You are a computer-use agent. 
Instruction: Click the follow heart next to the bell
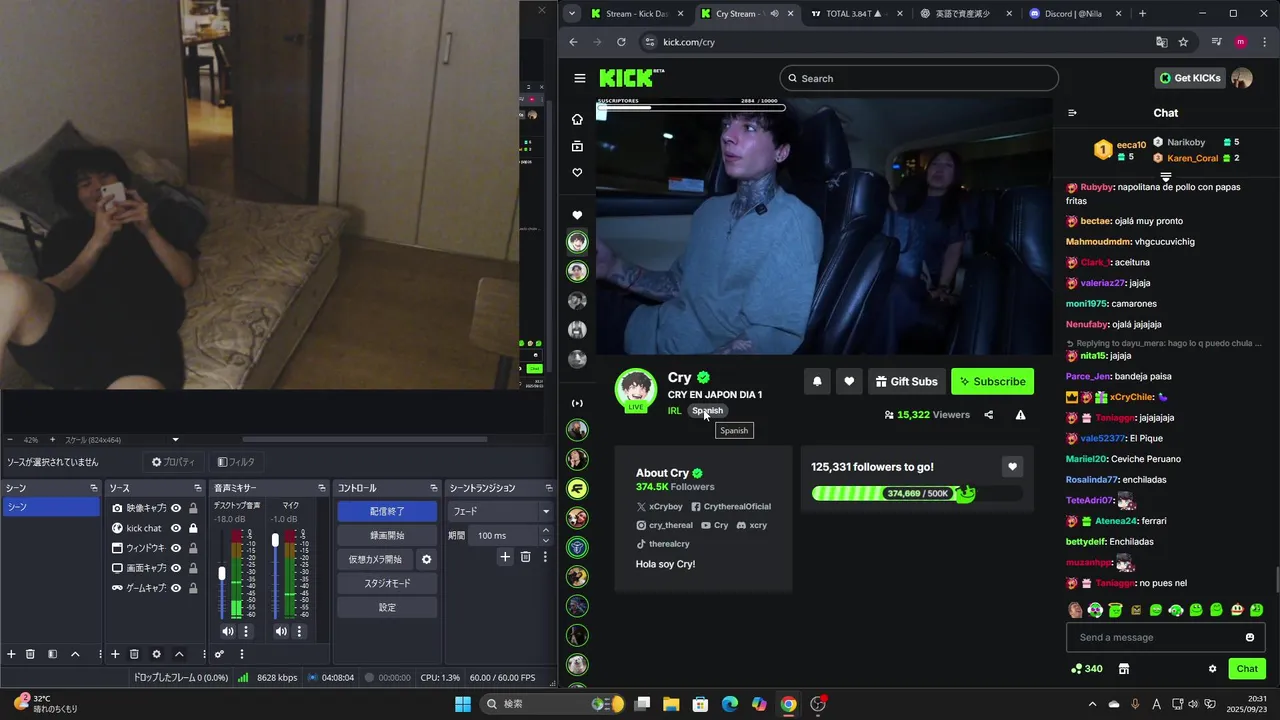(x=849, y=381)
